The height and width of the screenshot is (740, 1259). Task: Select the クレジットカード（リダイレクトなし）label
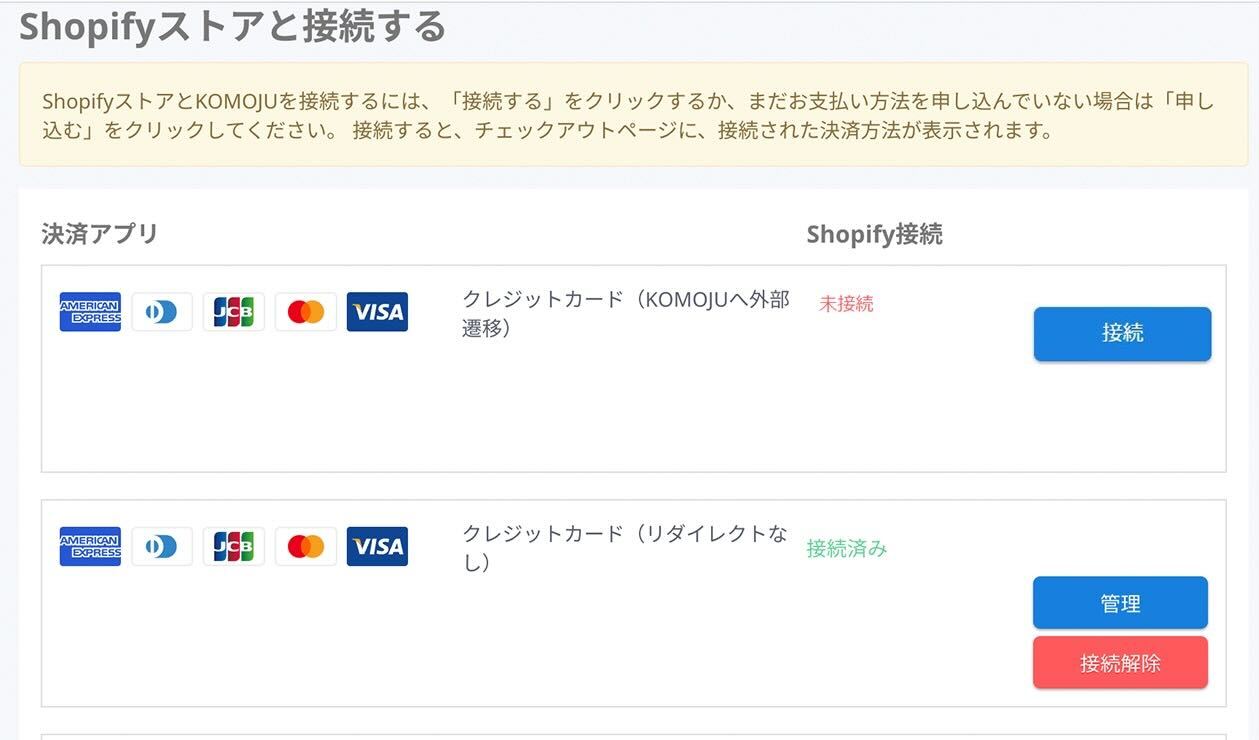625,548
